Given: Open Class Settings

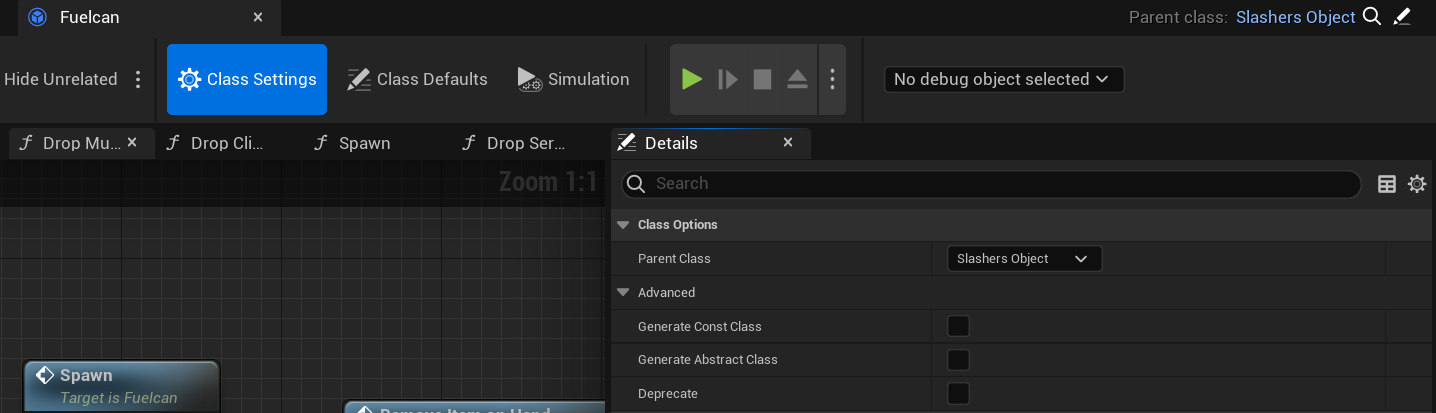Looking at the screenshot, I should [x=247, y=79].
